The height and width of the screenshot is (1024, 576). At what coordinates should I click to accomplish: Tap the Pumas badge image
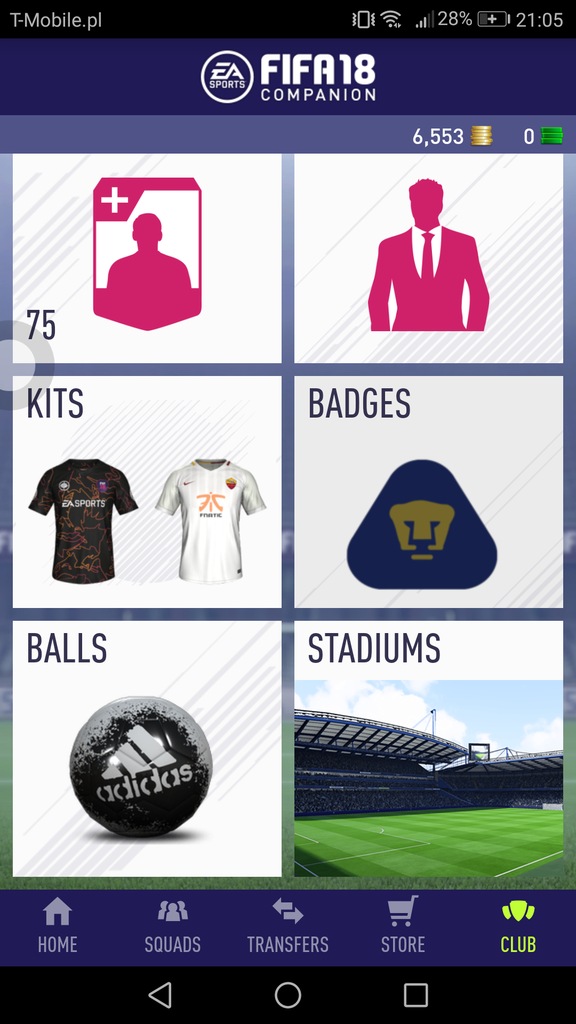pyautogui.click(x=422, y=524)
